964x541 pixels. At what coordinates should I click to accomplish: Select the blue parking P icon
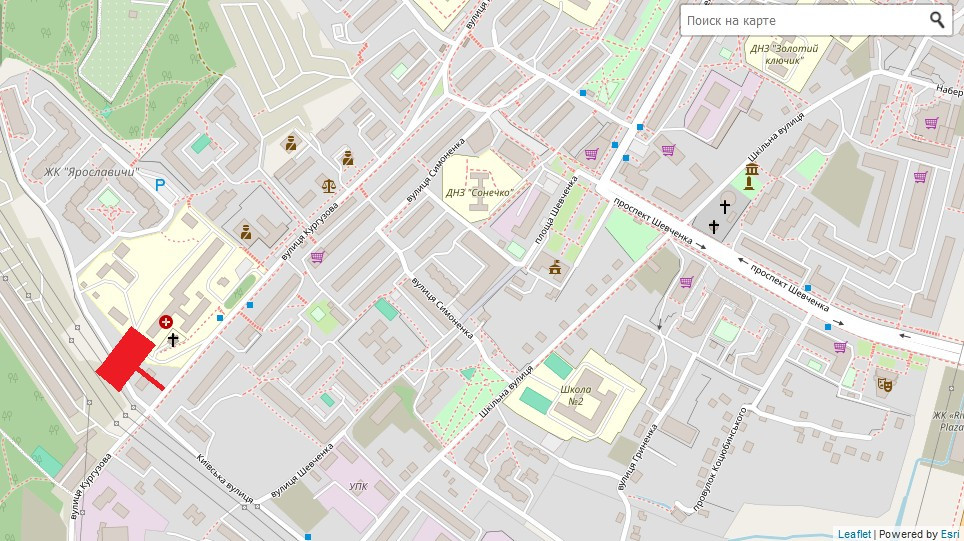tap(159, 185)
